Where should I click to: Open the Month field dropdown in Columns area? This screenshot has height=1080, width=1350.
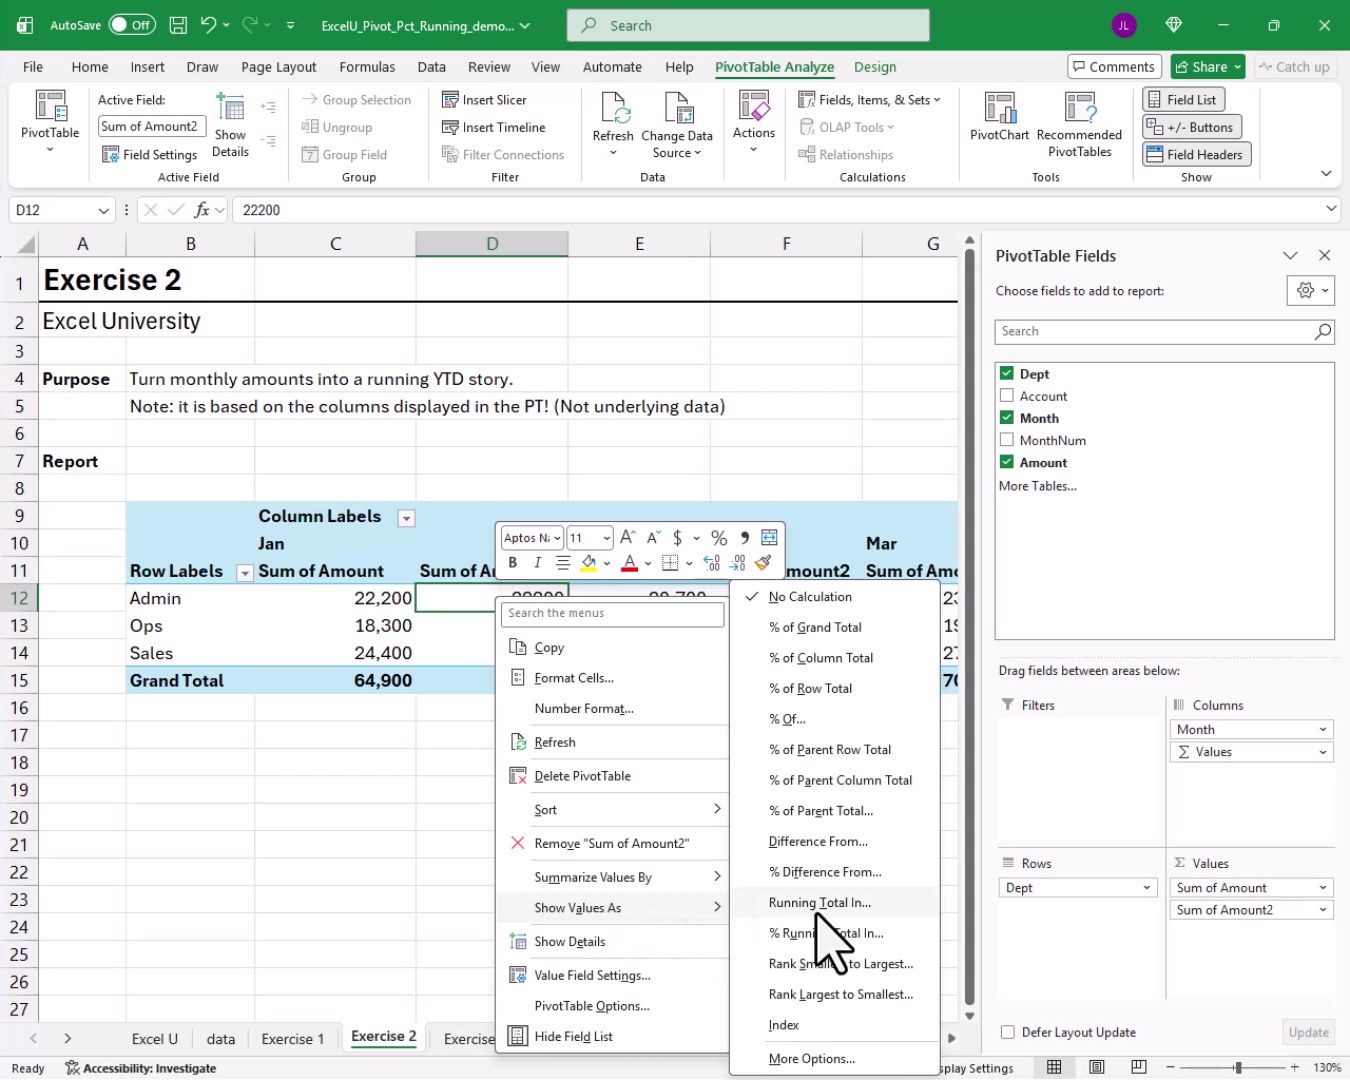1323,729
